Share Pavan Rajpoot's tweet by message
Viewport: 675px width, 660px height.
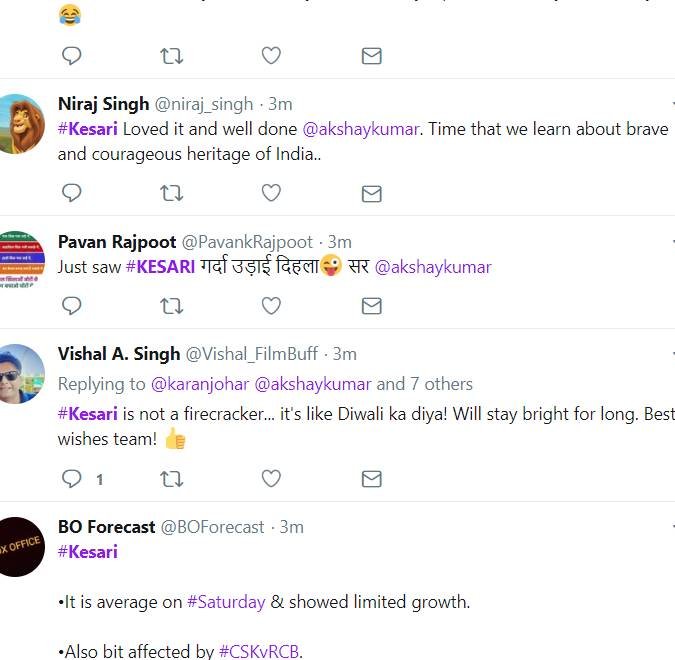pos(372,306)
